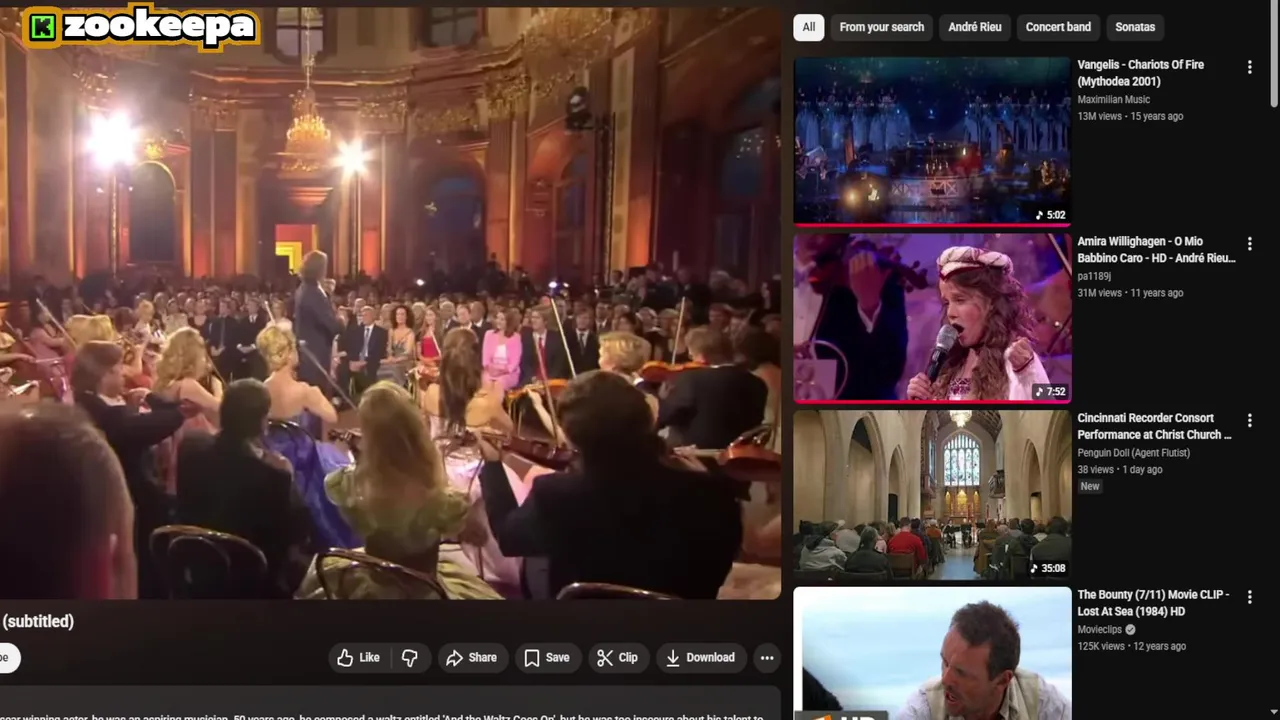Click the page scrollbar on right edge
1280x720 pixels.
click(x=1274, y=55)
